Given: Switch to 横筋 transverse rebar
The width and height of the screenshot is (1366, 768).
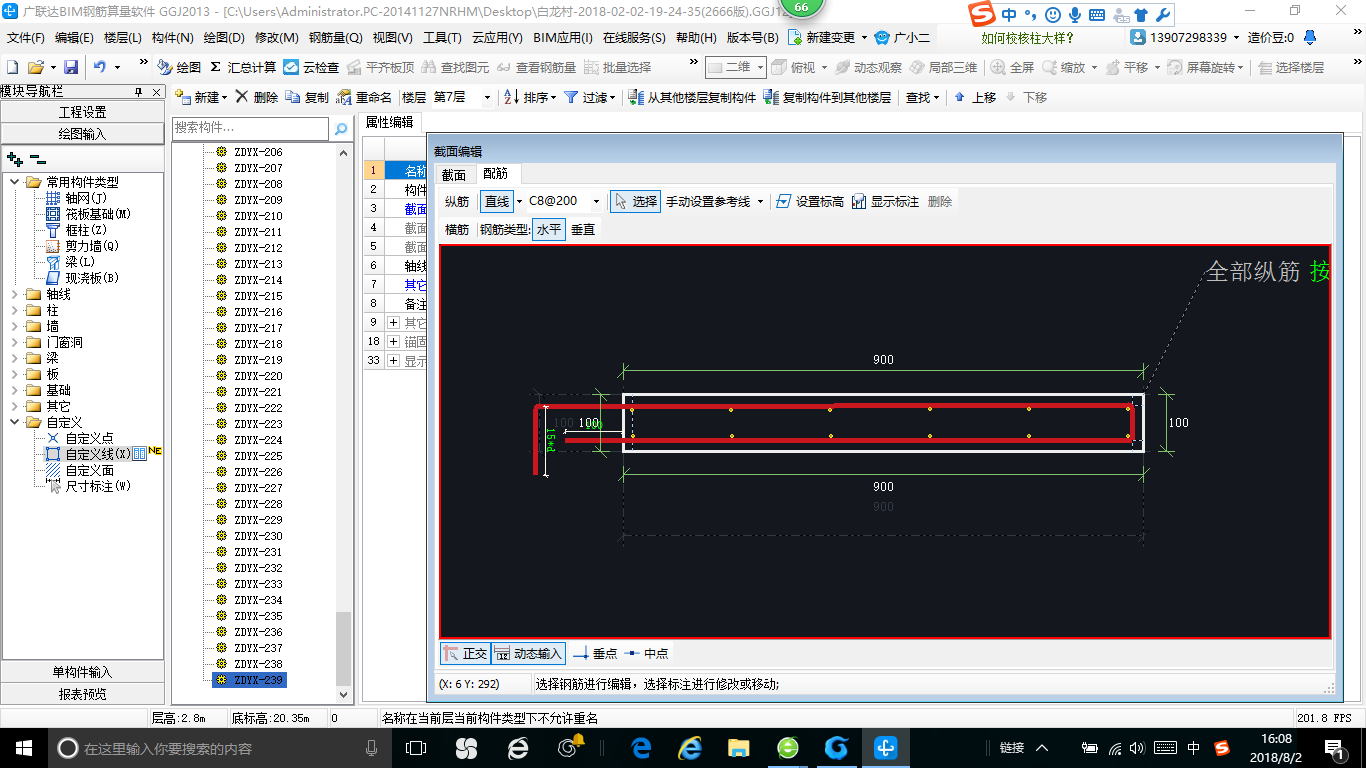Looking at the screenshot, I should (x=457, y=229).
